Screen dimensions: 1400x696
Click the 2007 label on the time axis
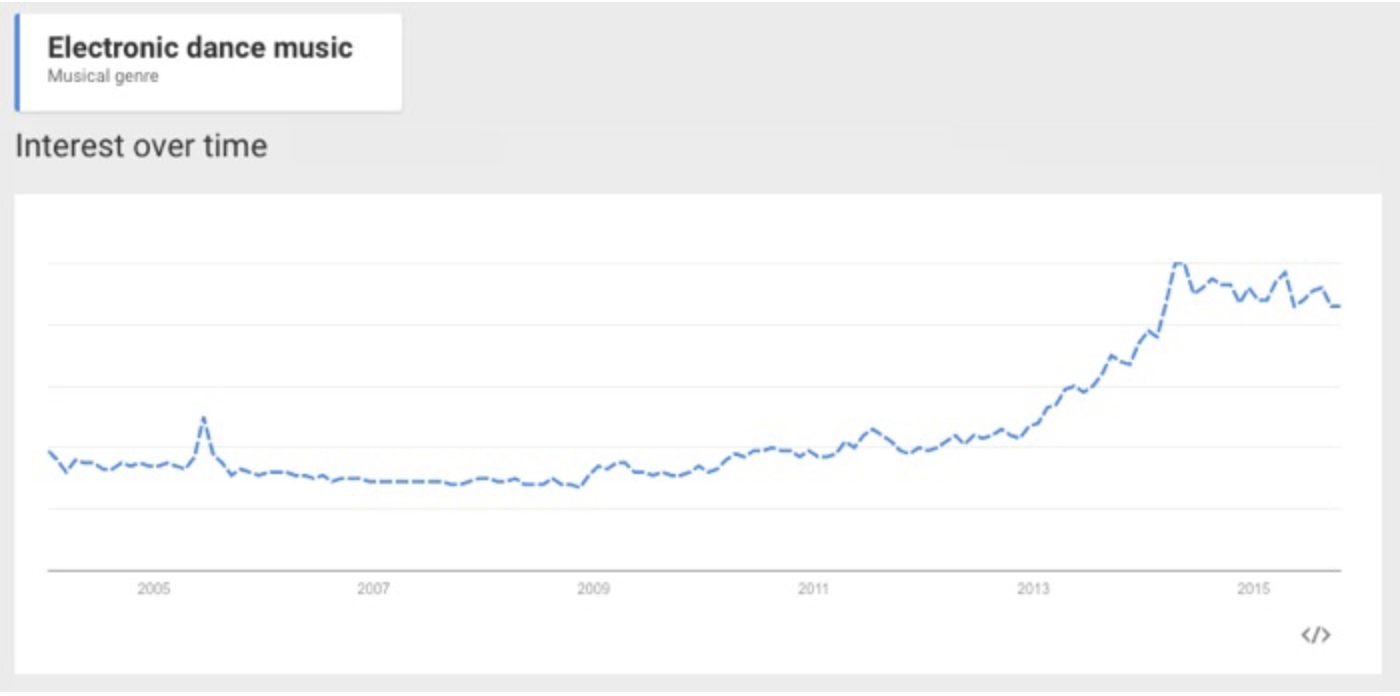[373, 589]
